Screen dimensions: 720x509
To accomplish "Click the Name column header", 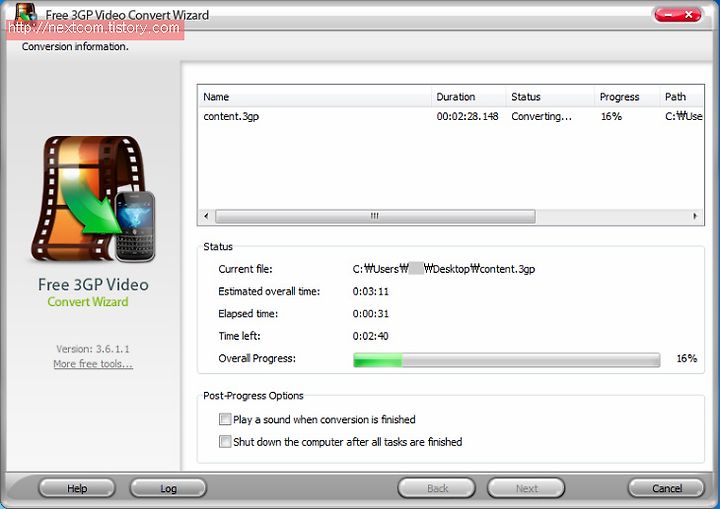I will coord(315,96).
